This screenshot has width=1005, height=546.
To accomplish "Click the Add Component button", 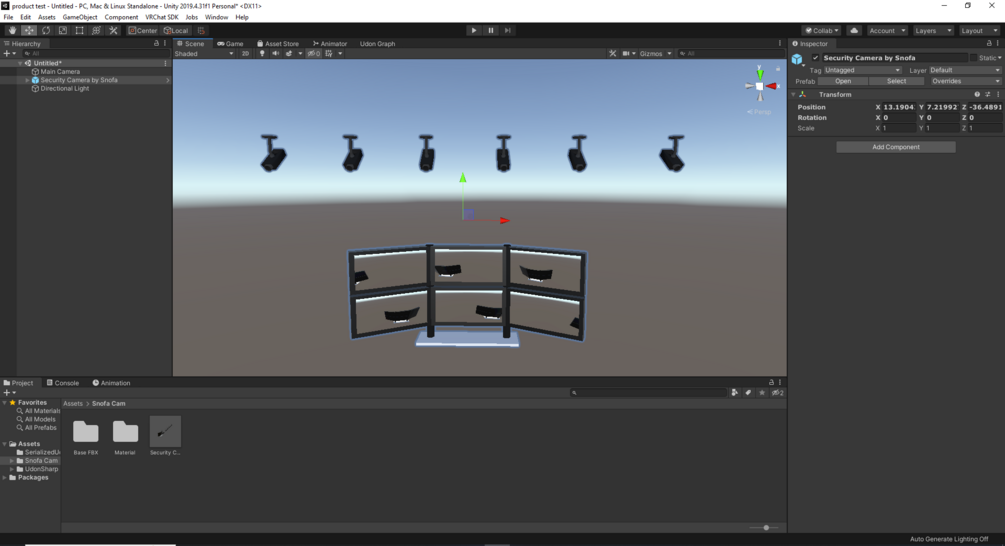I will [895, 147].
